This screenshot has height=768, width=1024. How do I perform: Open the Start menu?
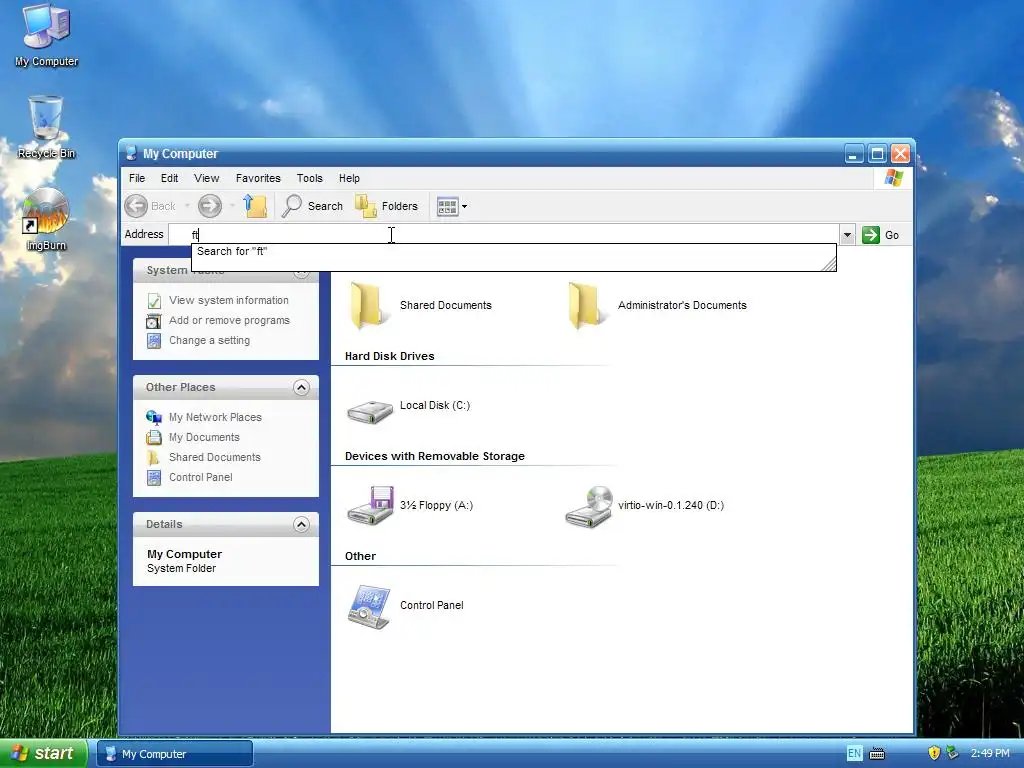click(x=43, y=754)
